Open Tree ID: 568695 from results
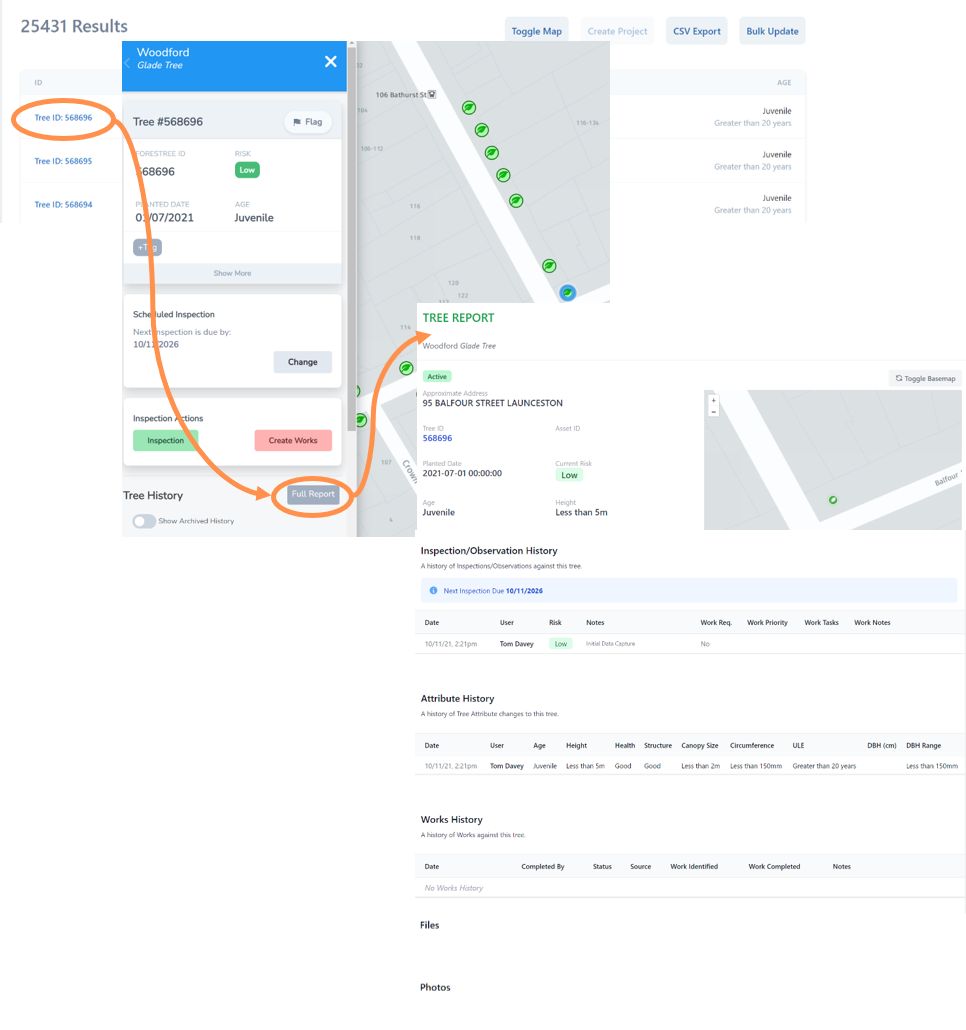The image size is (966, 1030). pyautogui.click(x=63, y=161)
